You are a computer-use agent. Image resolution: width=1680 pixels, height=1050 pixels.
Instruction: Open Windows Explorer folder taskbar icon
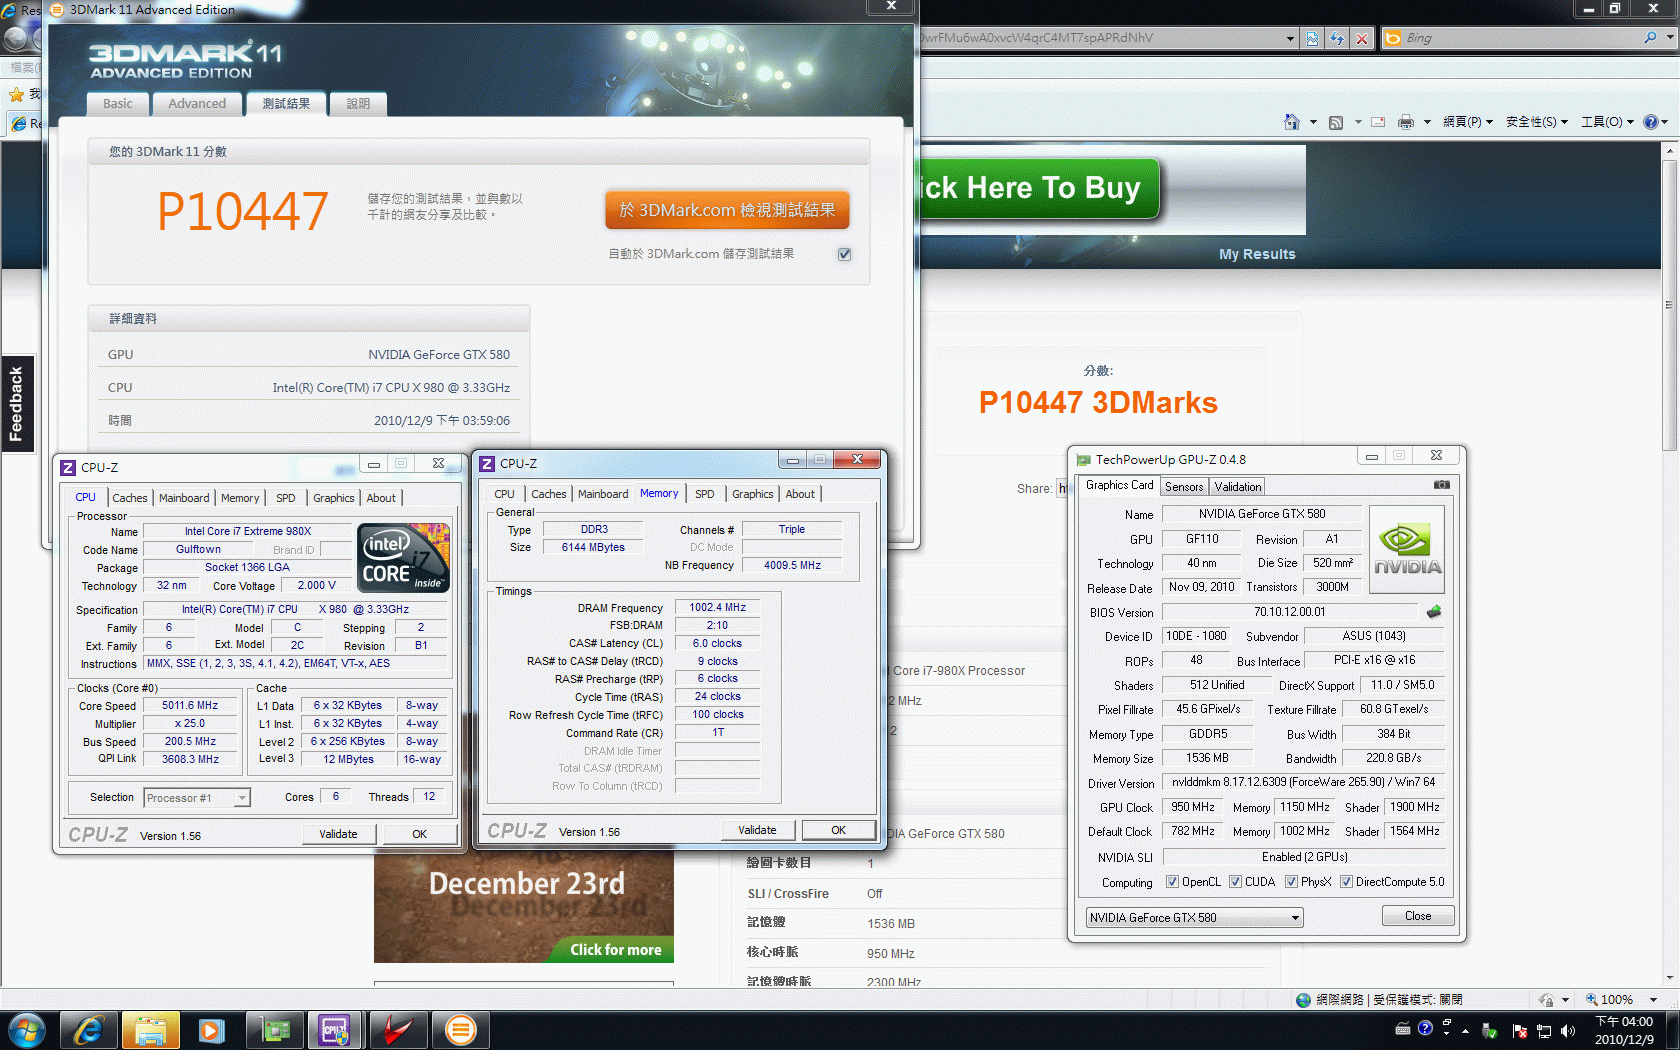151,1029
